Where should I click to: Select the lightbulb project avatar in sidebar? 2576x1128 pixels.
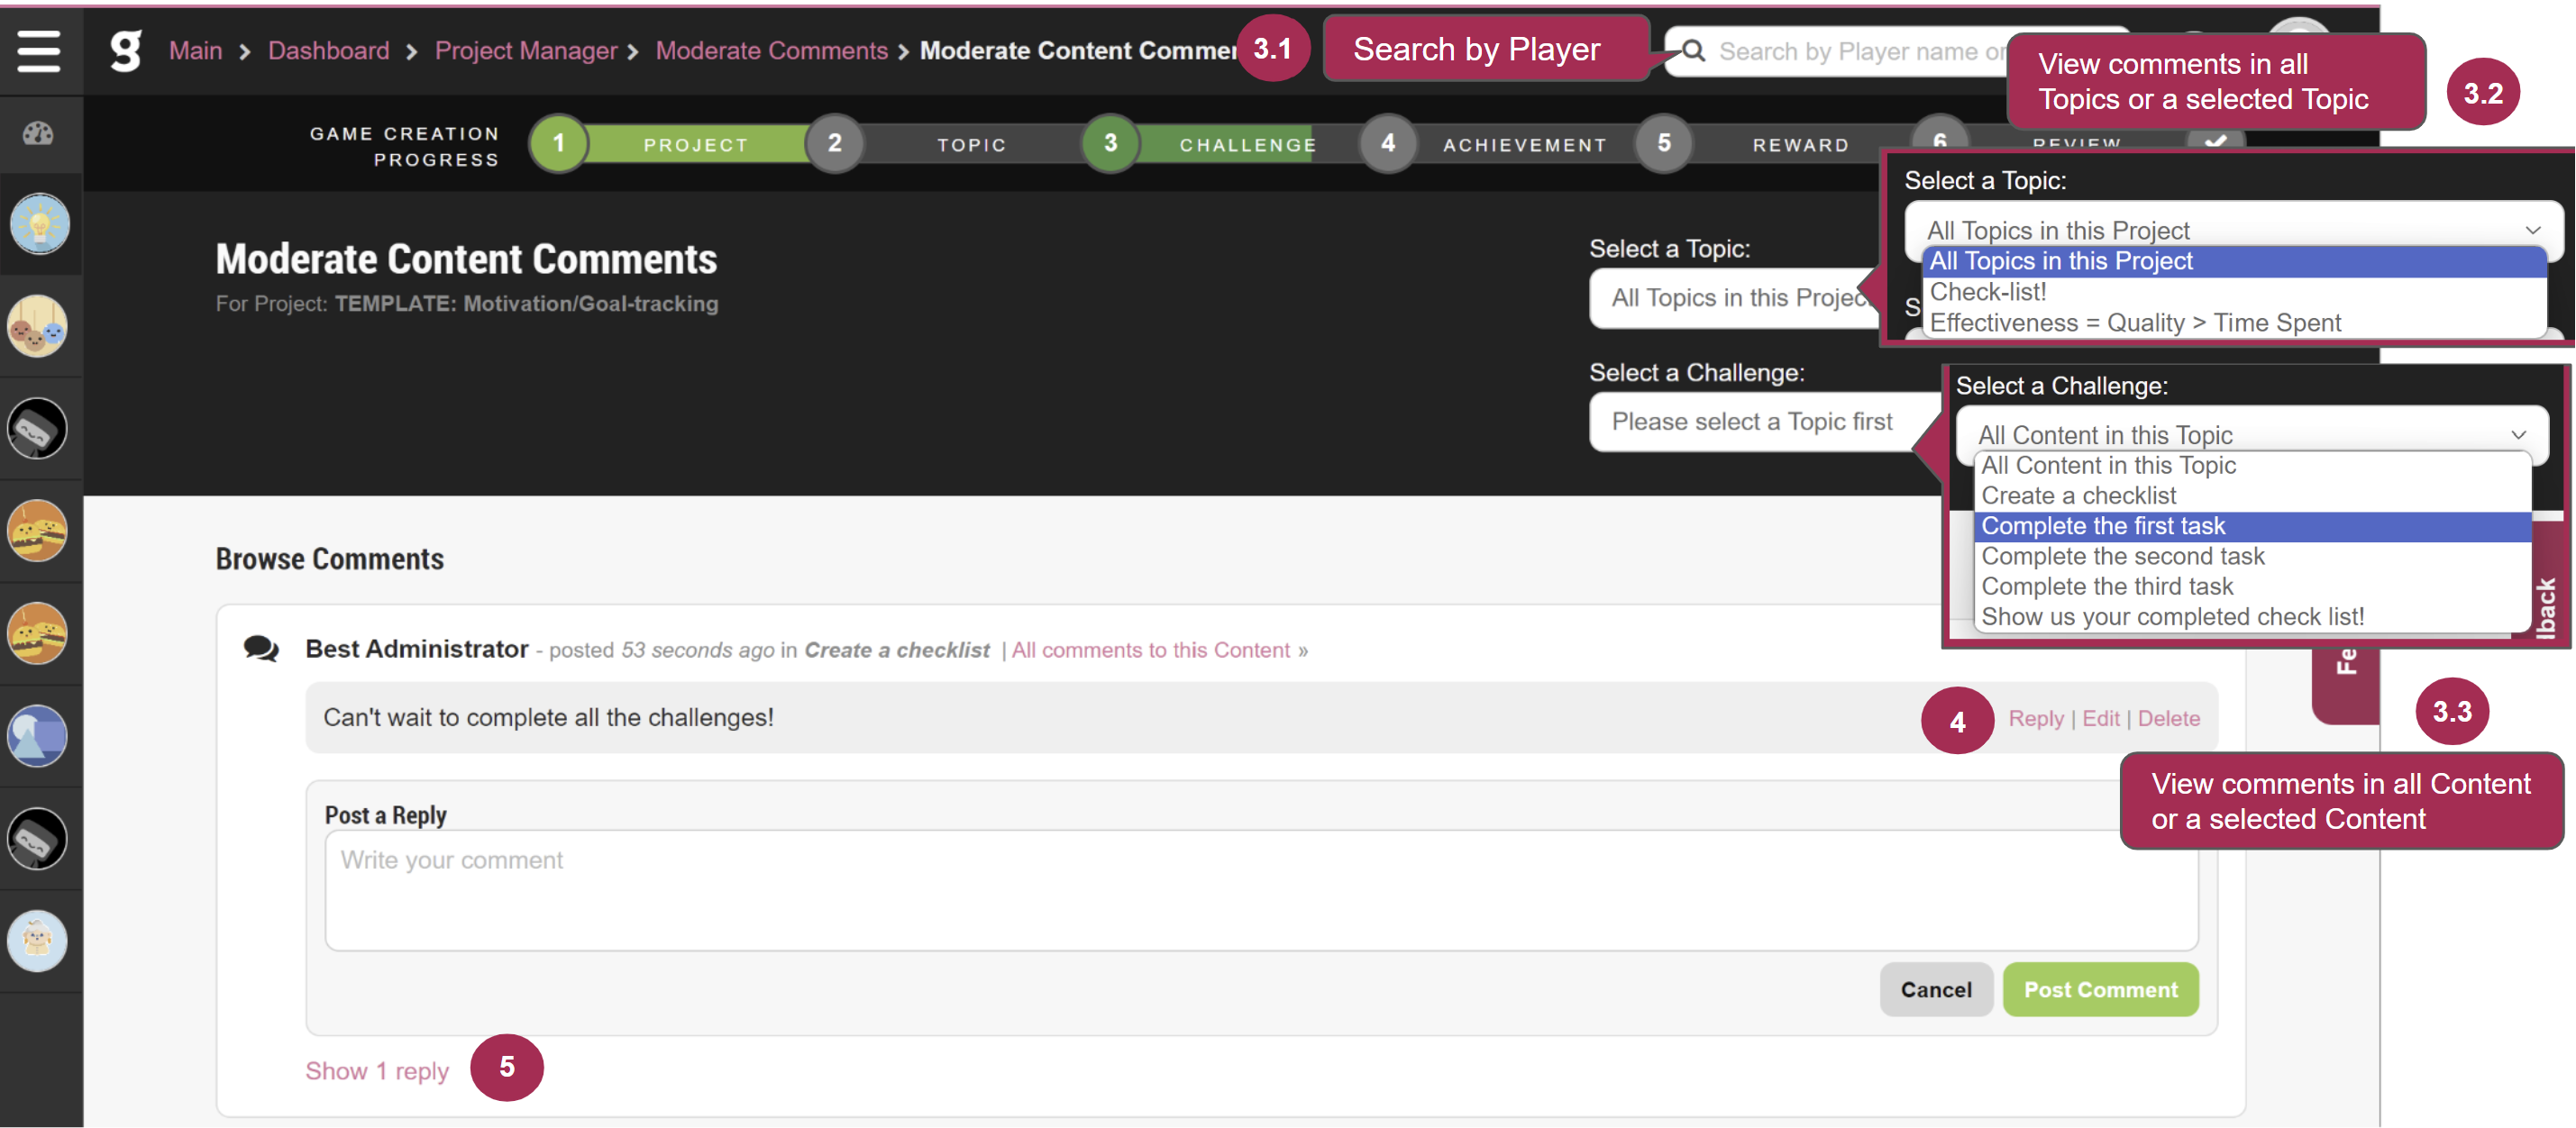point(39,224)
